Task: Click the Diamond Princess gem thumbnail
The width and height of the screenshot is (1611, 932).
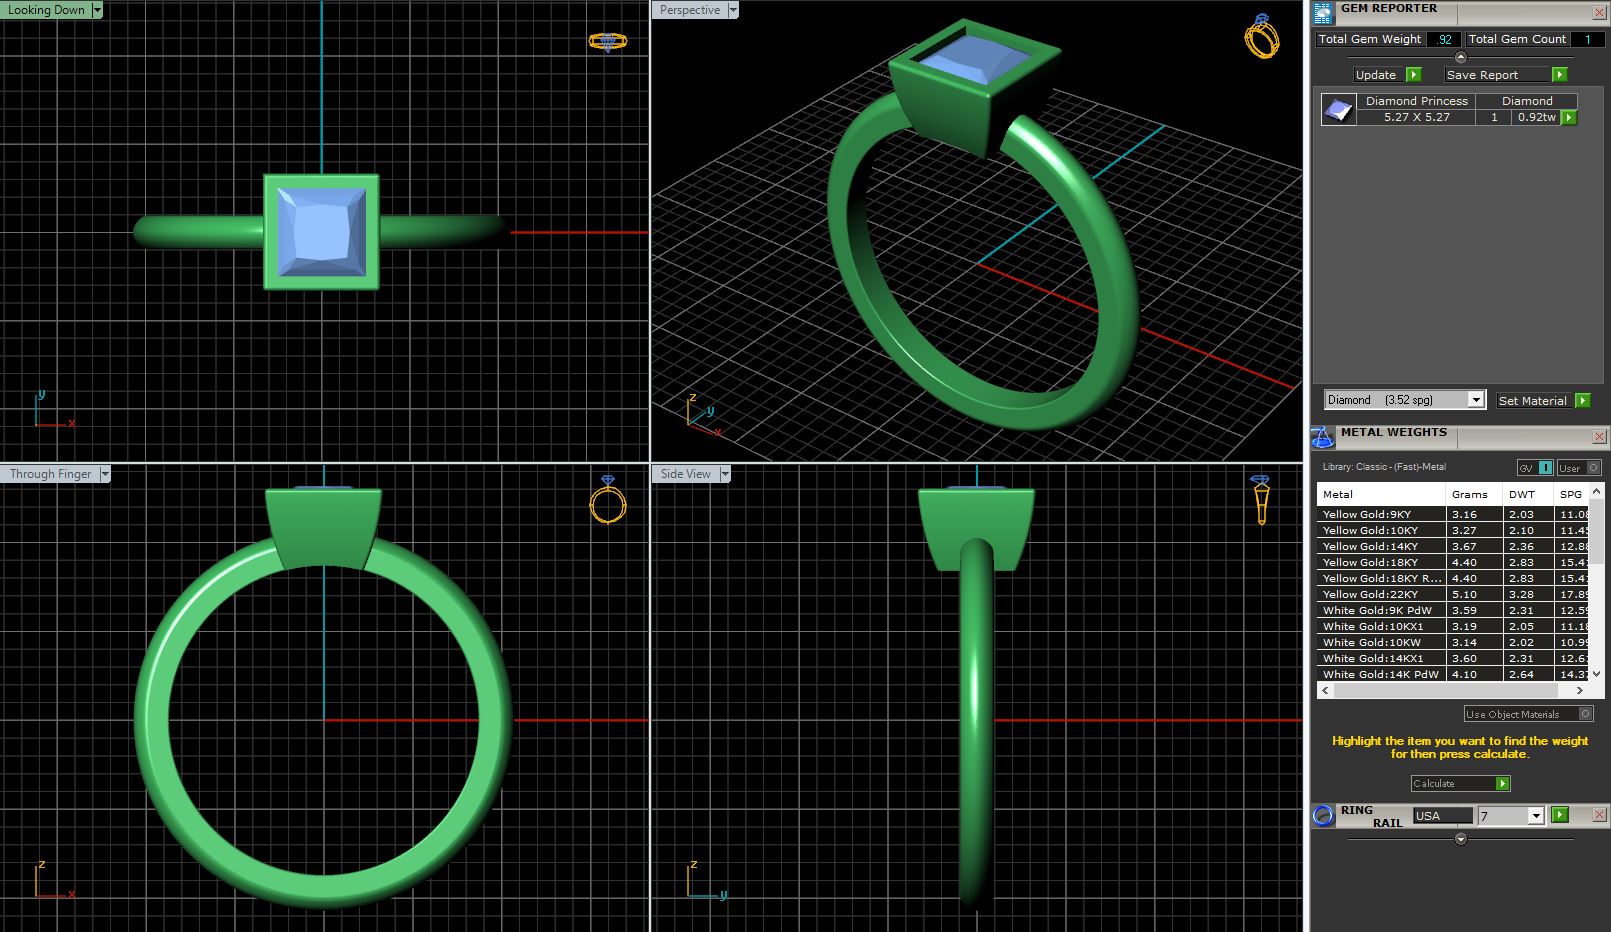Action: coord(1337,109)
